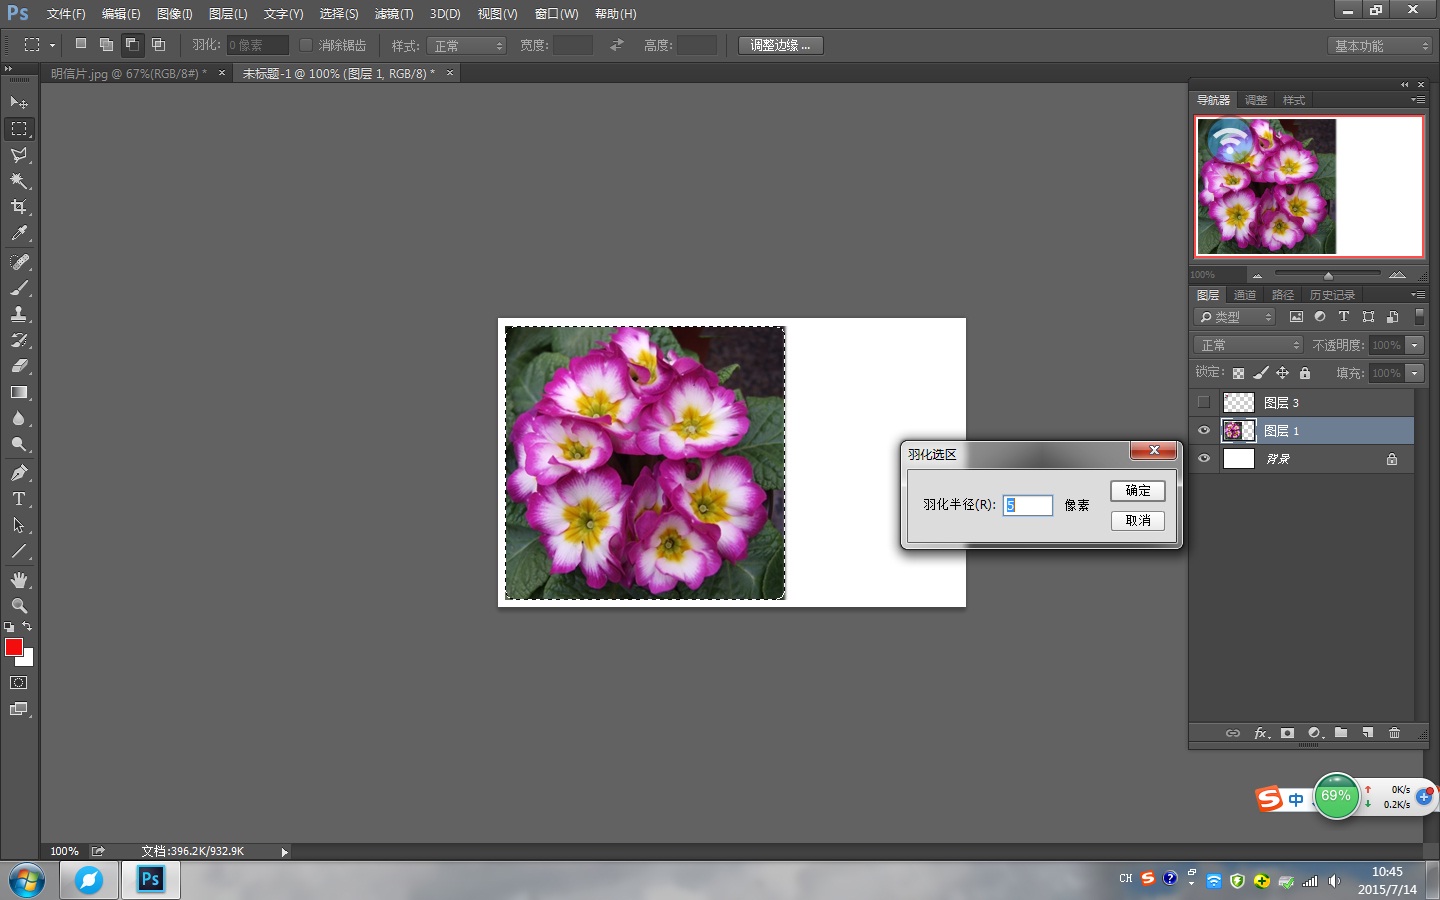Enable the 消除锯齿 checkbox

tap(306, 45)
